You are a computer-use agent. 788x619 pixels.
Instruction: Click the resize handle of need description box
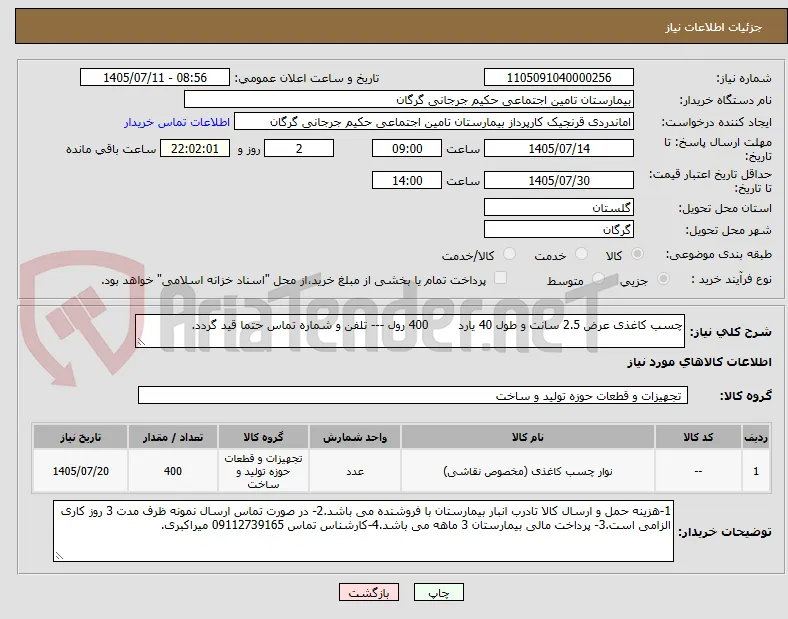coord(141,342)
